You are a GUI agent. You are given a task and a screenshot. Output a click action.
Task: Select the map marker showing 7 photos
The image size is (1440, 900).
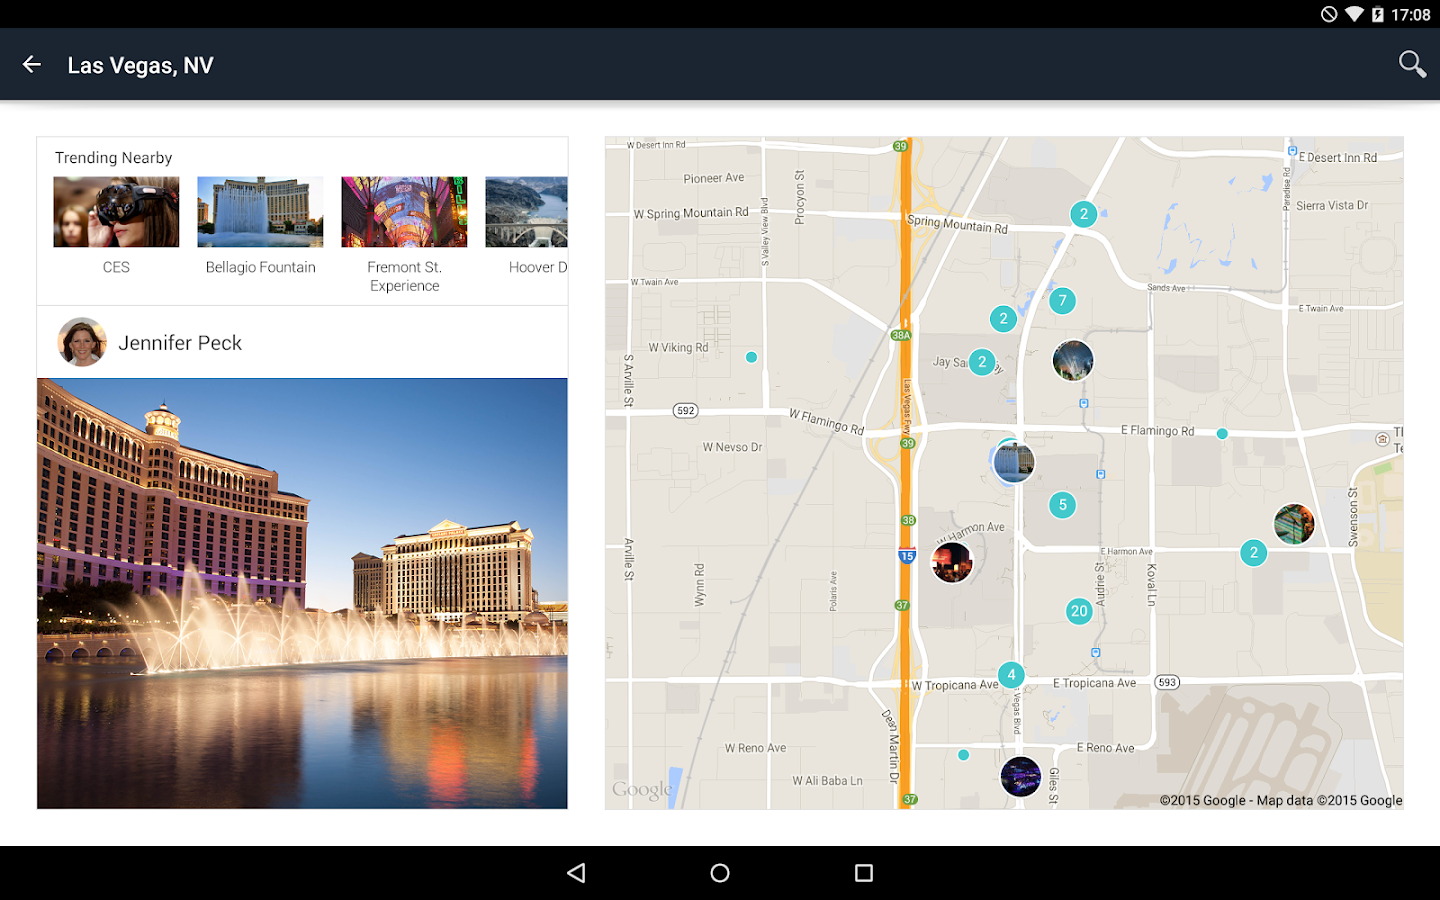coord(1062,300)
